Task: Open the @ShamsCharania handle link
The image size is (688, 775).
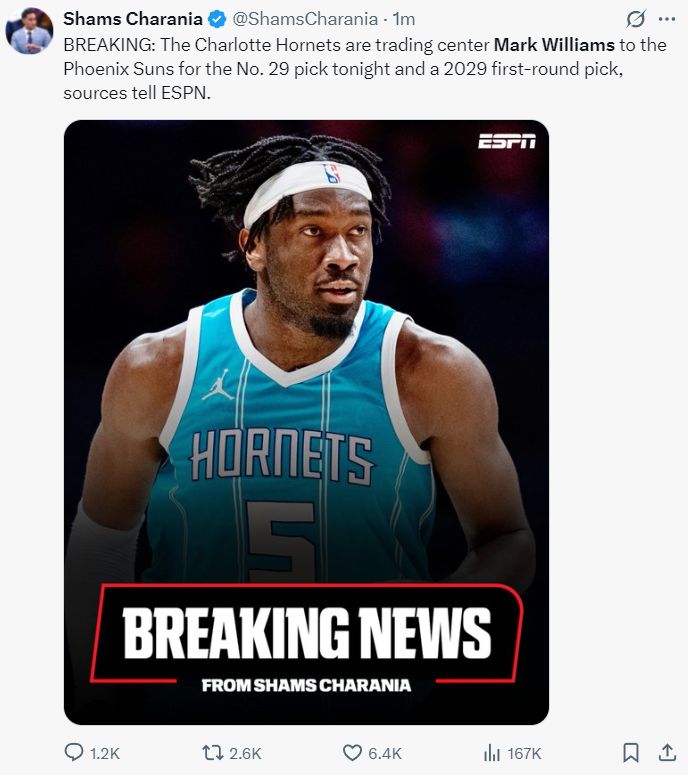Action: tap(305, 19)
